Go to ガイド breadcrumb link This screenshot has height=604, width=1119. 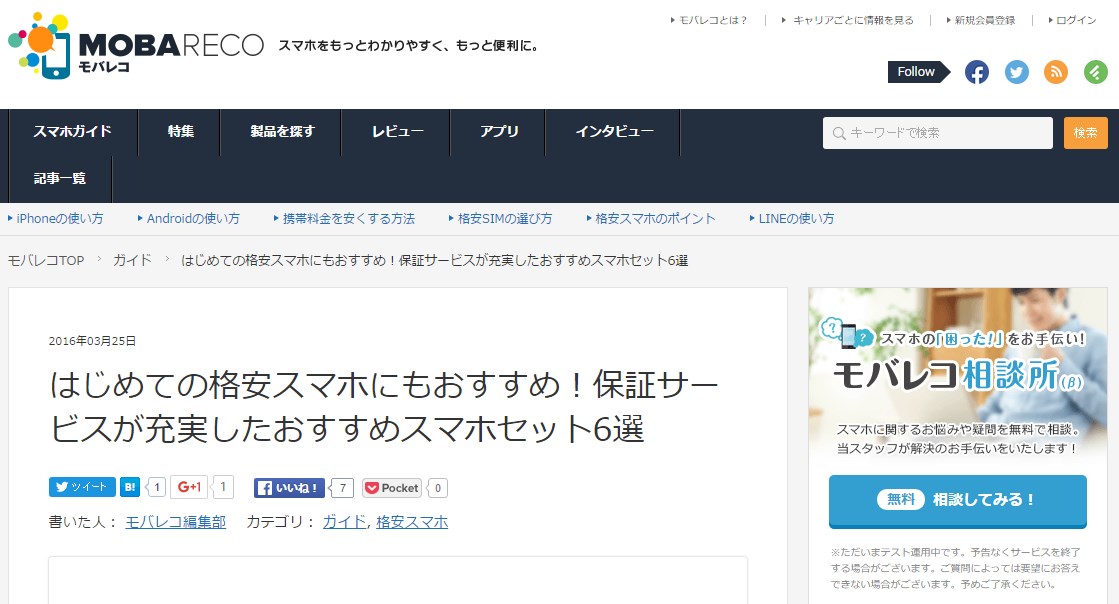pos(133,261)
